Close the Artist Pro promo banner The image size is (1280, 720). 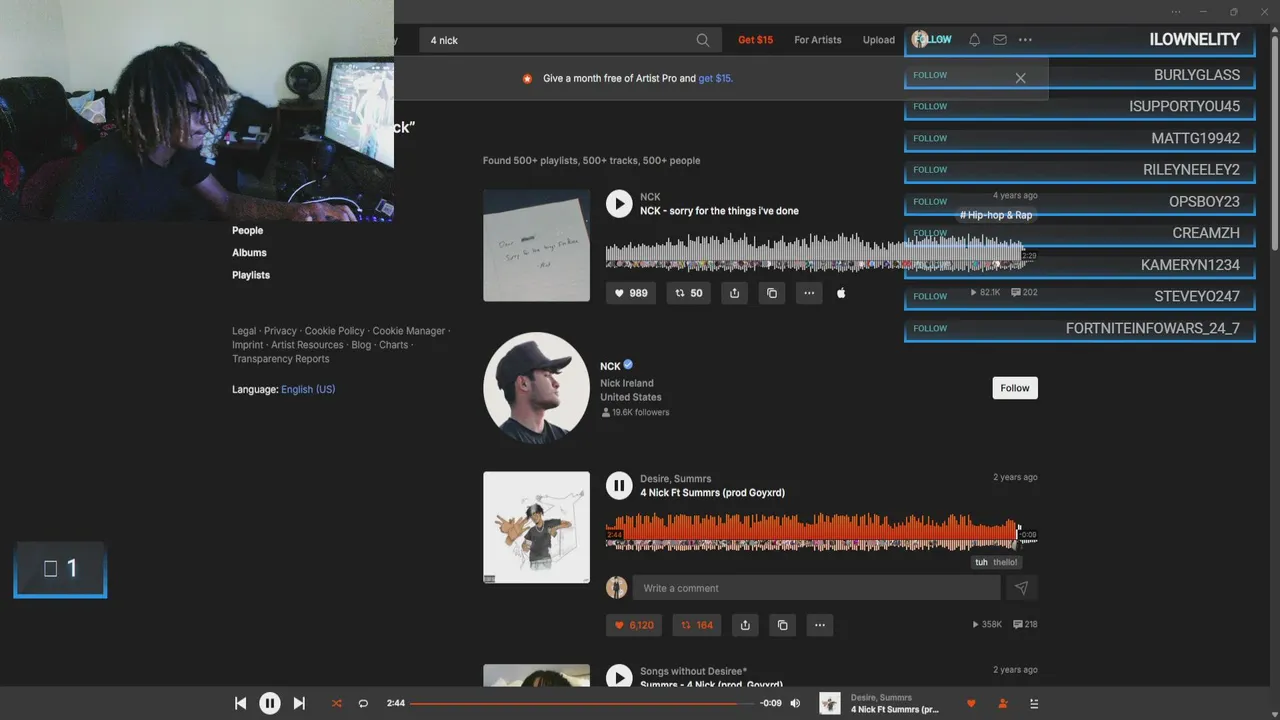1020,78
